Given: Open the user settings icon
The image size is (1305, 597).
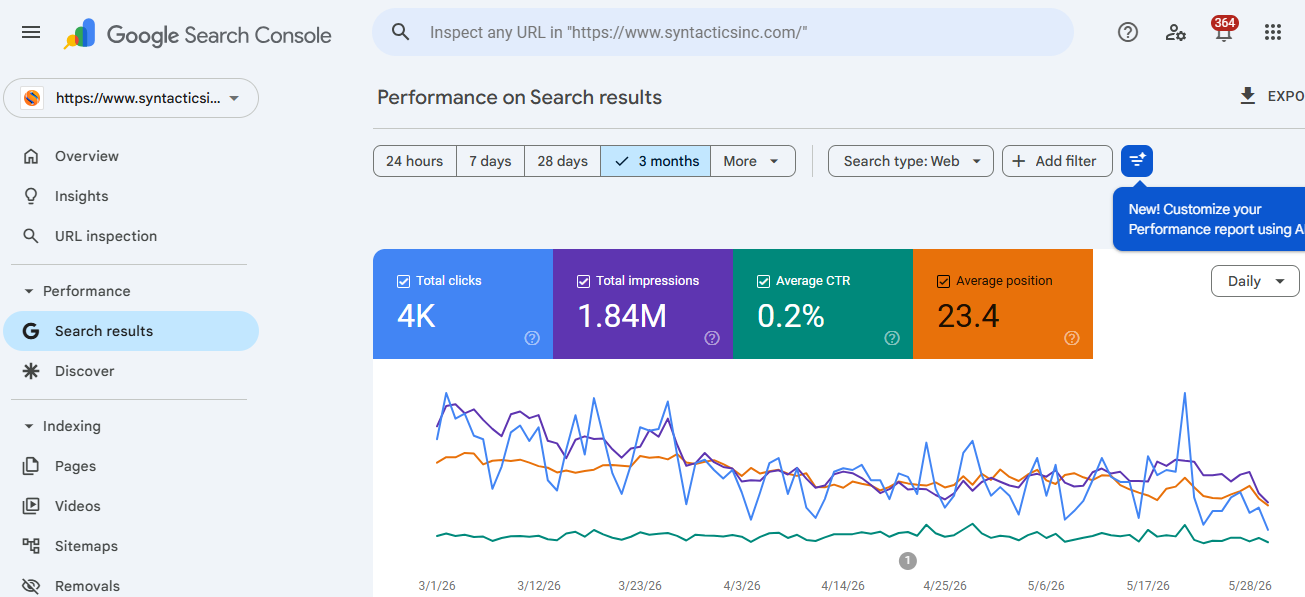Looking at the screenshot, I should (x=1176, y=32).
